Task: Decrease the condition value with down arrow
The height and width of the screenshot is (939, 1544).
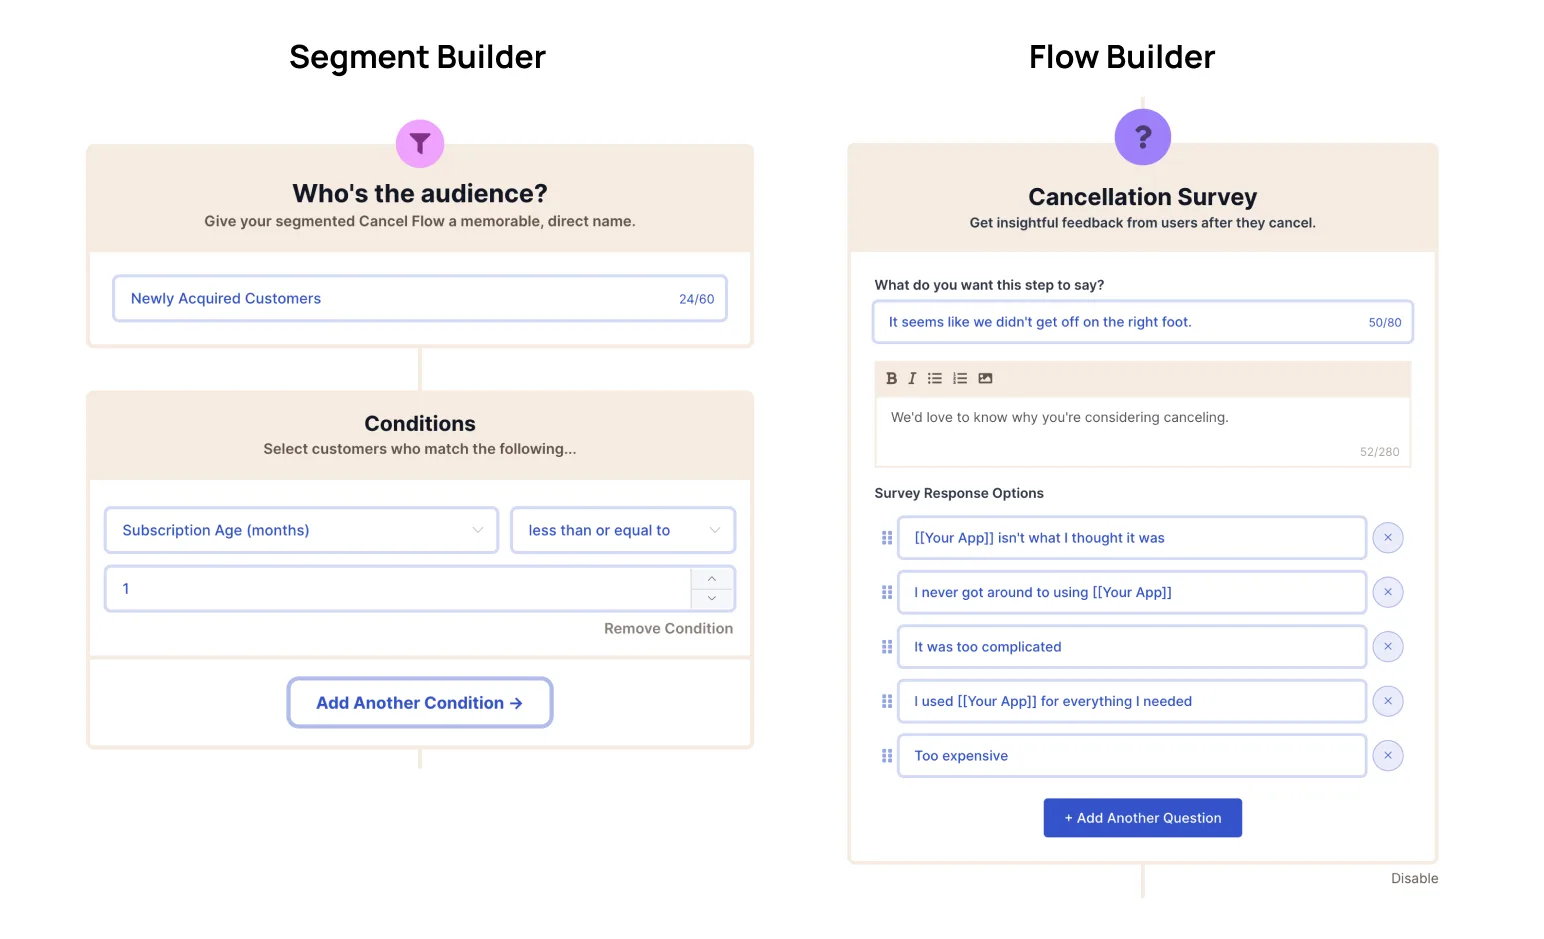Action: point(712,598)
